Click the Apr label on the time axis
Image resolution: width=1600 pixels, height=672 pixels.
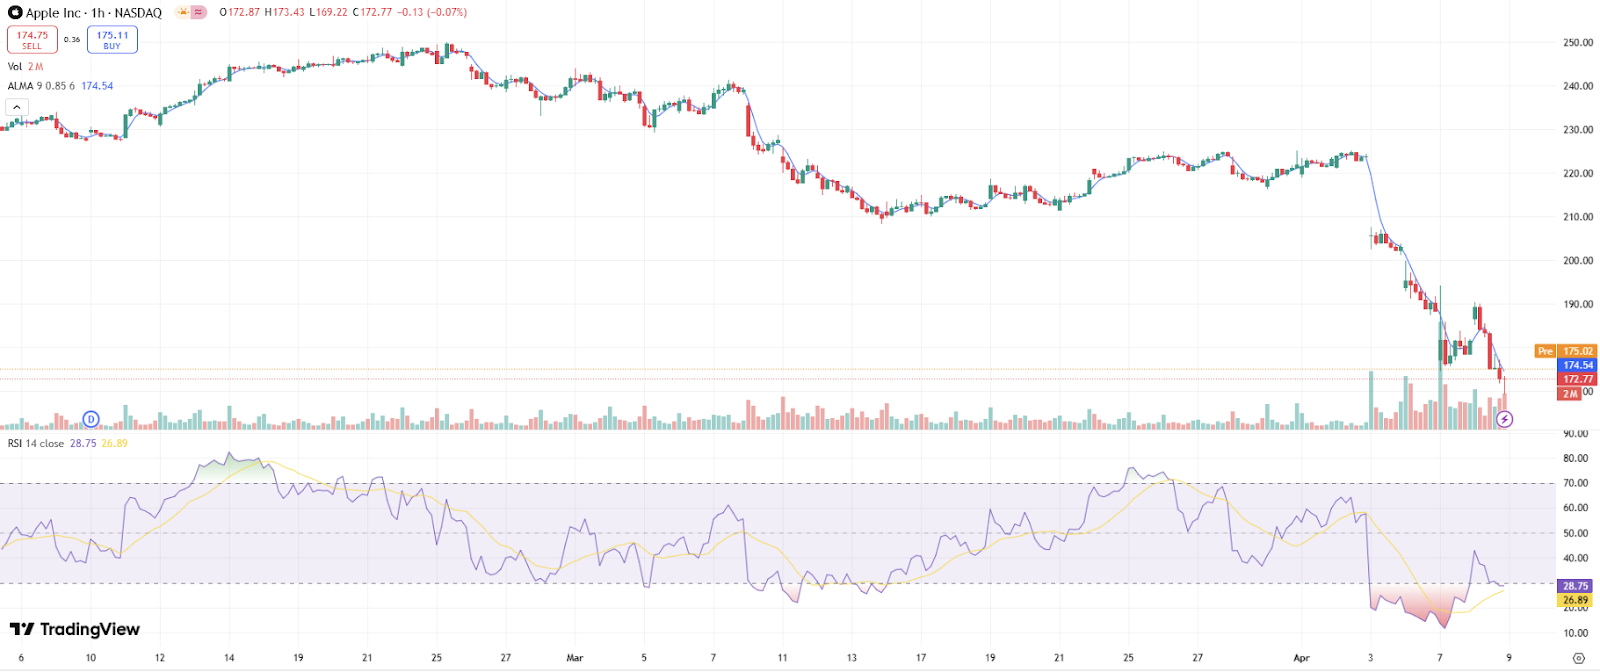[1301, 658]
